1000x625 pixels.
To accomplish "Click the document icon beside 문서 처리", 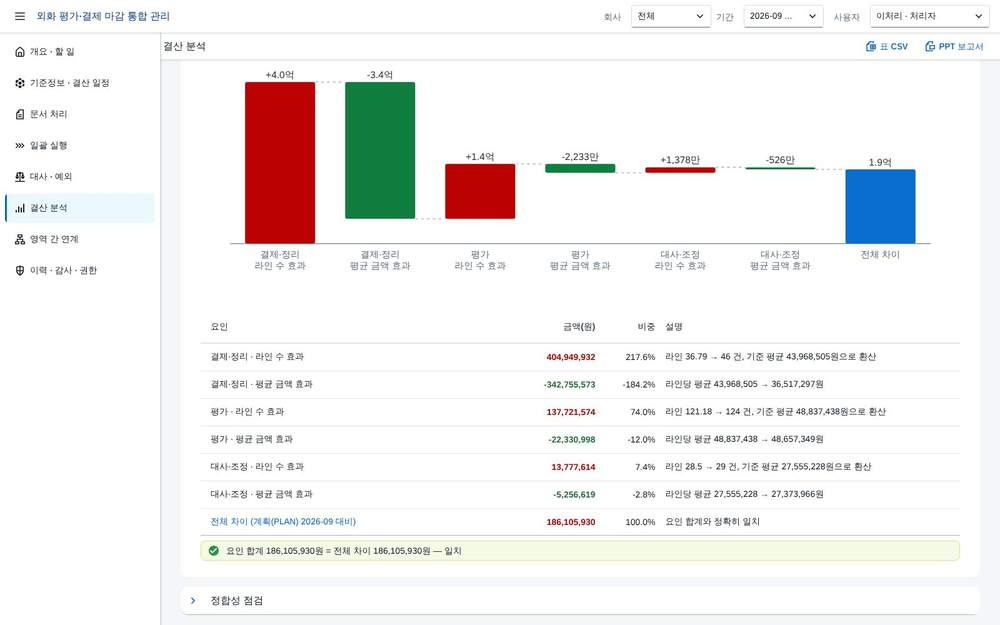I will 20,114.
